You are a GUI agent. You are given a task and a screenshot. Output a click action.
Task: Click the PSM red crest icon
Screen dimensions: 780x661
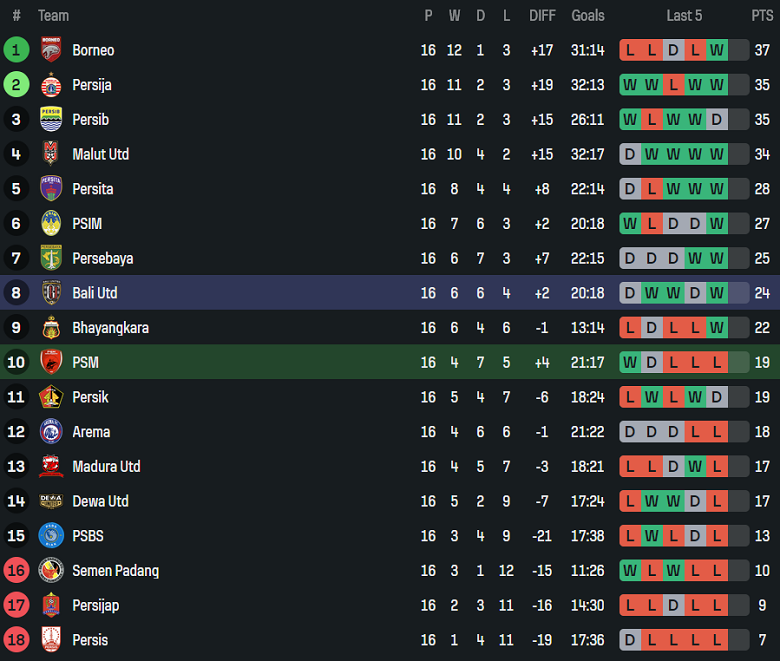(51, 362)
